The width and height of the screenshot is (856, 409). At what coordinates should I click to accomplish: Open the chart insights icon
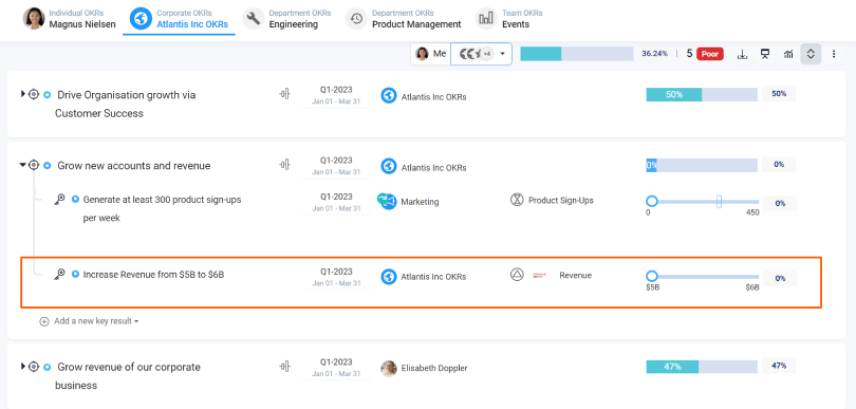(788, 54)
